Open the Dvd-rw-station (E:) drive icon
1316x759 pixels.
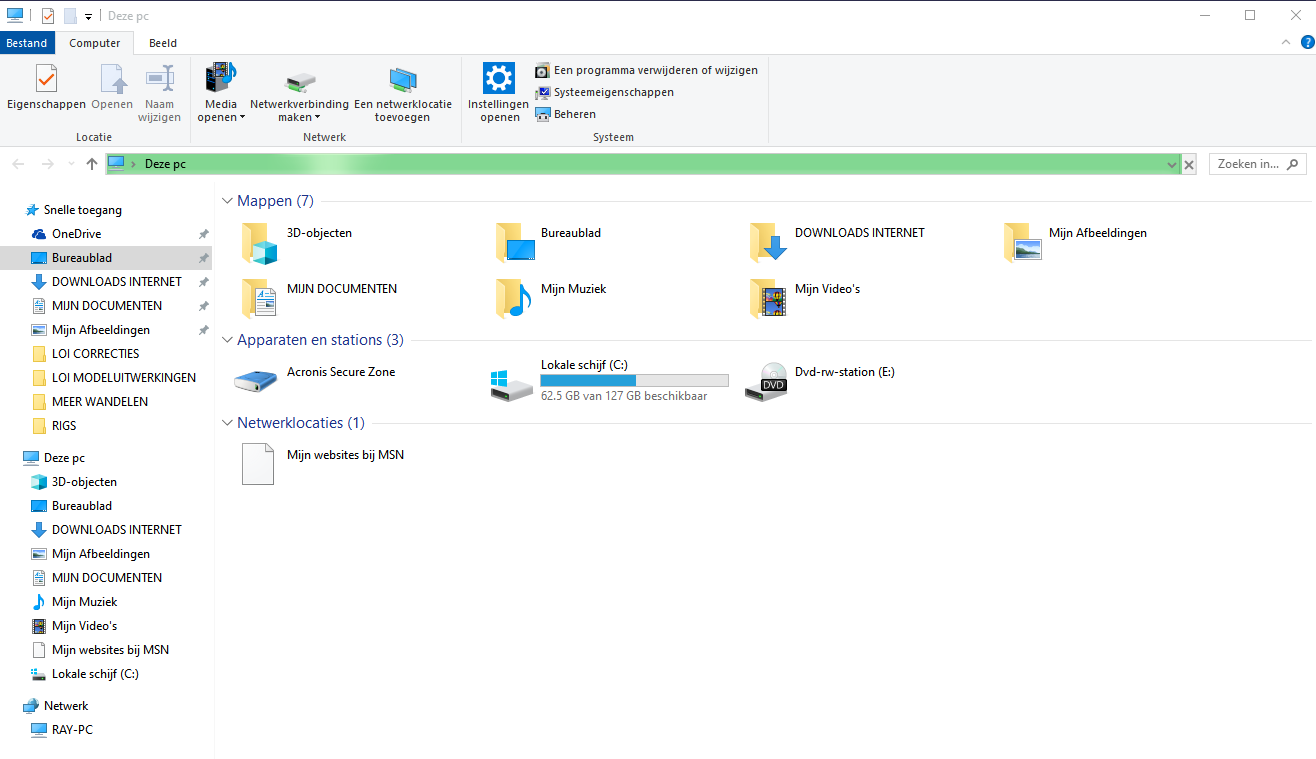coord(765,382)
